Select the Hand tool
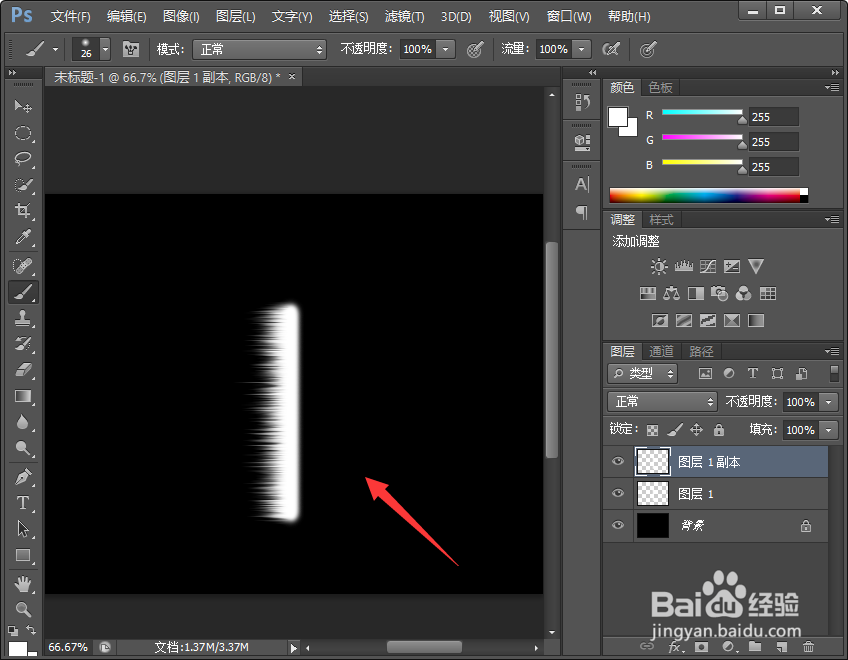 point(23,584)
